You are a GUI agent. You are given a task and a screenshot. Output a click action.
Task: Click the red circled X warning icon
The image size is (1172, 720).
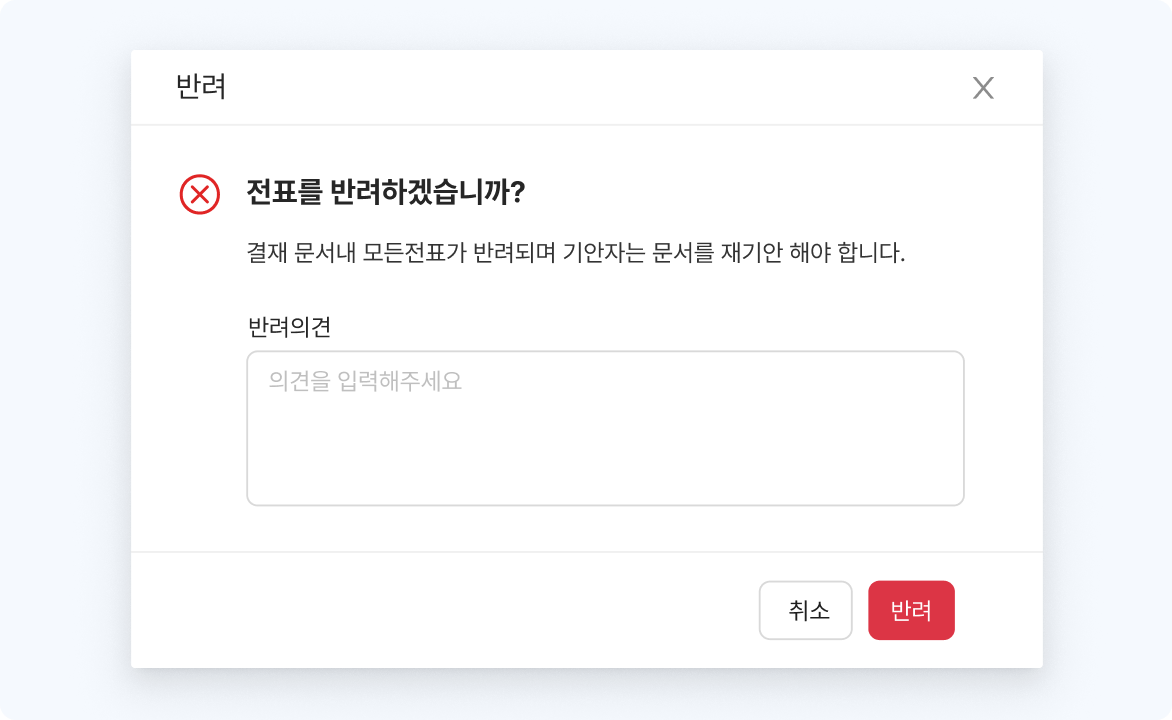(200, 194)
